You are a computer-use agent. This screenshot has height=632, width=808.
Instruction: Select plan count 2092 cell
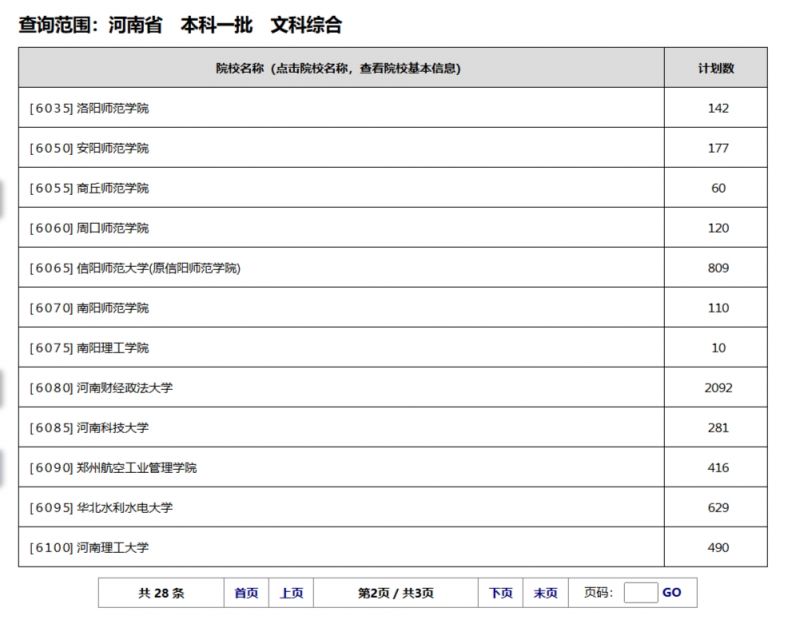[718, 388]
